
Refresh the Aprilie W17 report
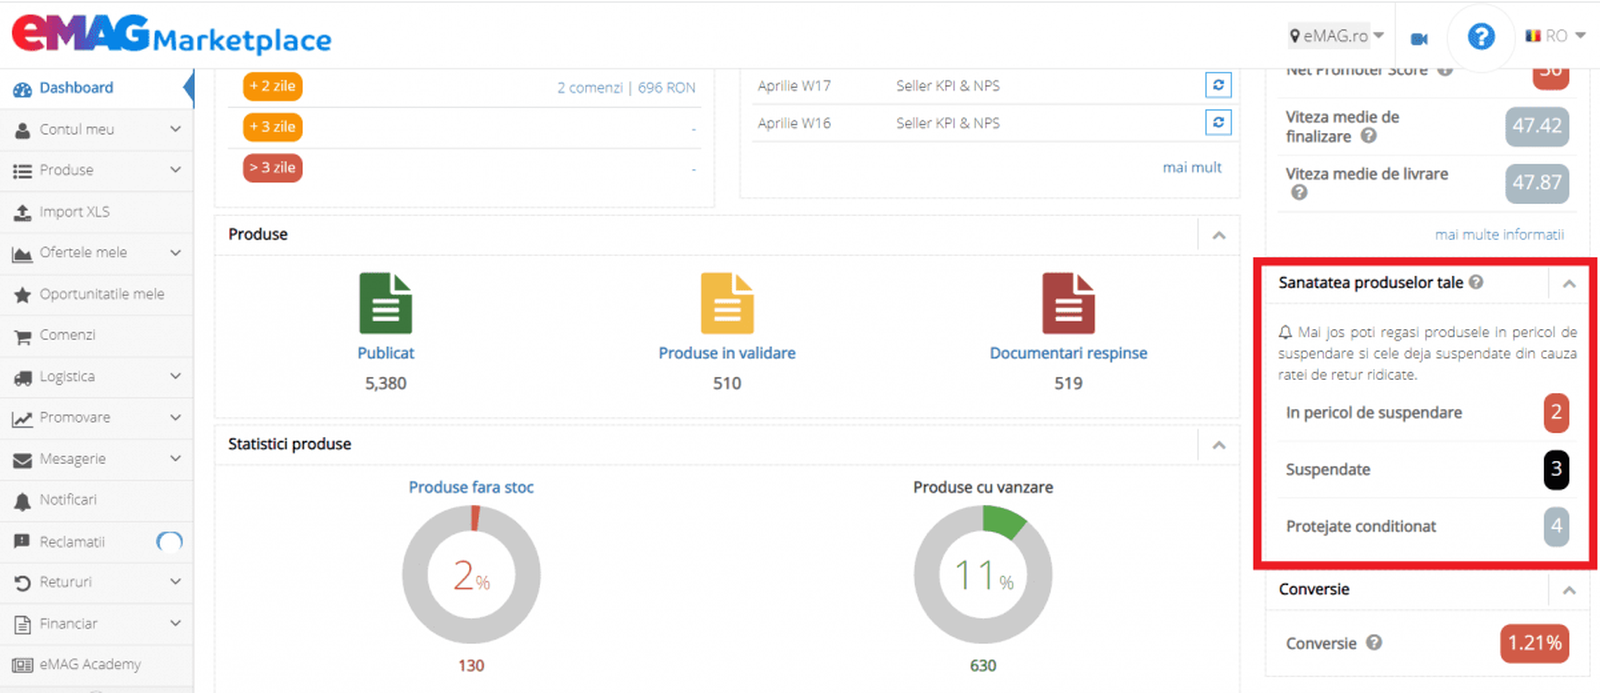point(1218,86)
